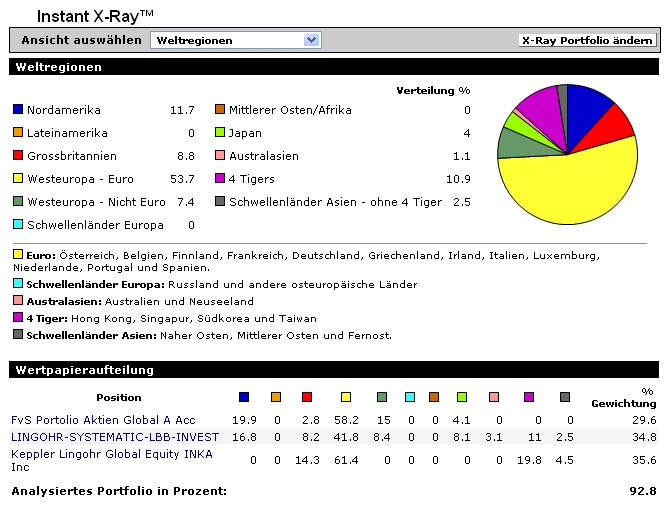Click the Nordamerika value 11.7
Image resolution: width=668 pixels, height=512 pixels.
point(182,110)
